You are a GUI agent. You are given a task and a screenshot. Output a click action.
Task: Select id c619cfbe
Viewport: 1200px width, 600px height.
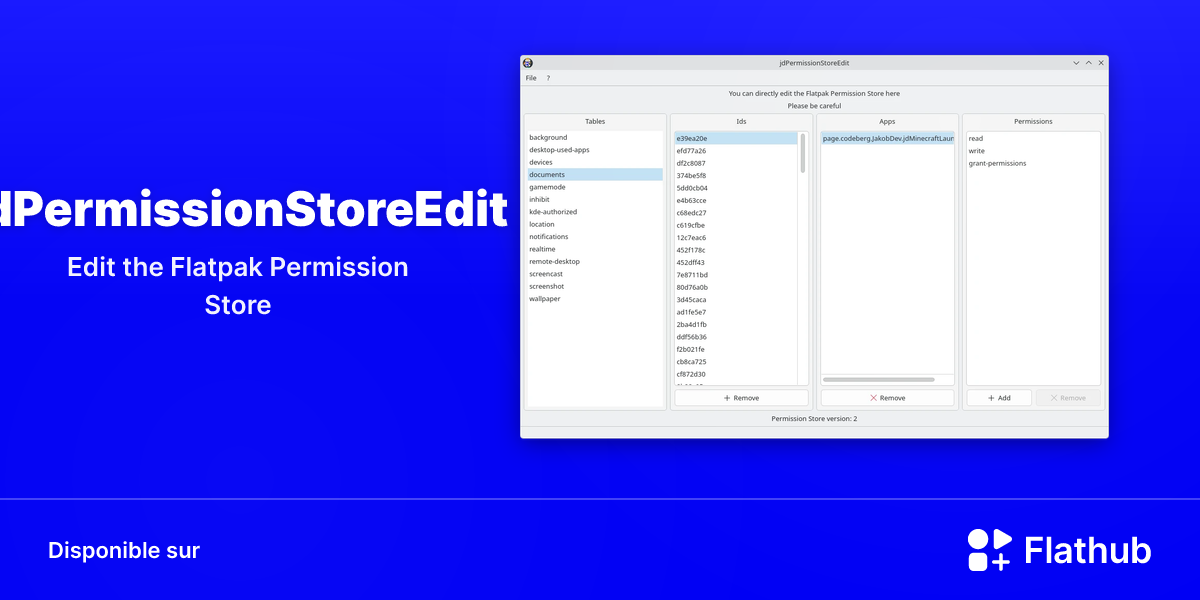tap(736, 225)
